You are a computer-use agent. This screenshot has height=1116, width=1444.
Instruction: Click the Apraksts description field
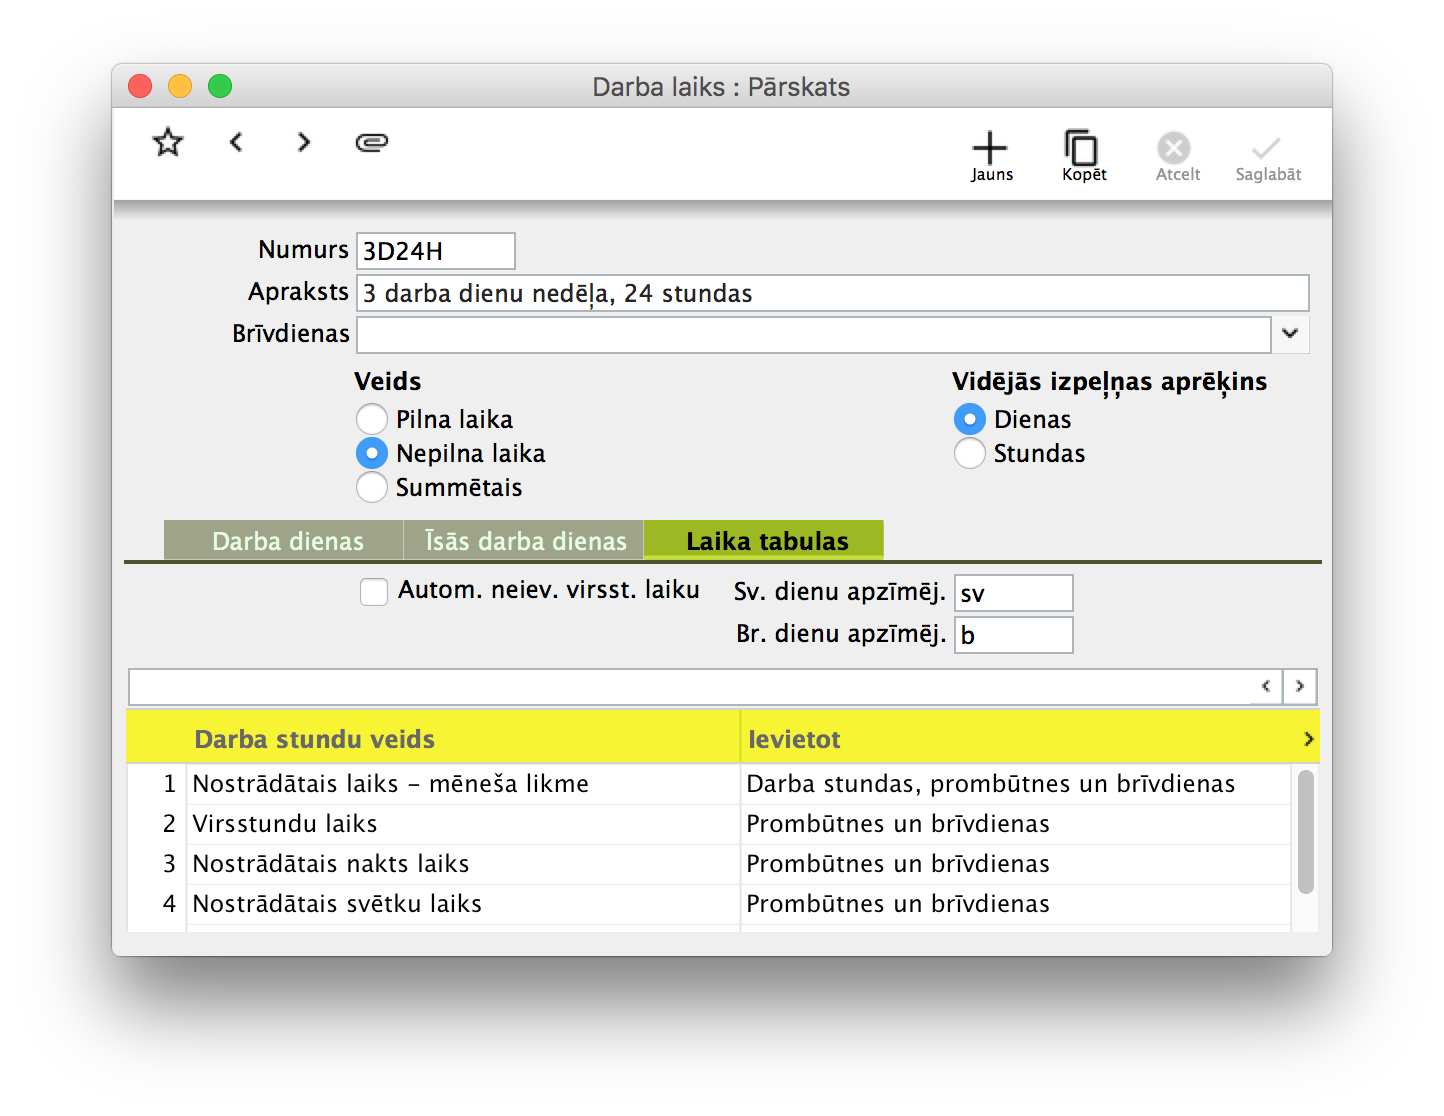coord(832,293)
